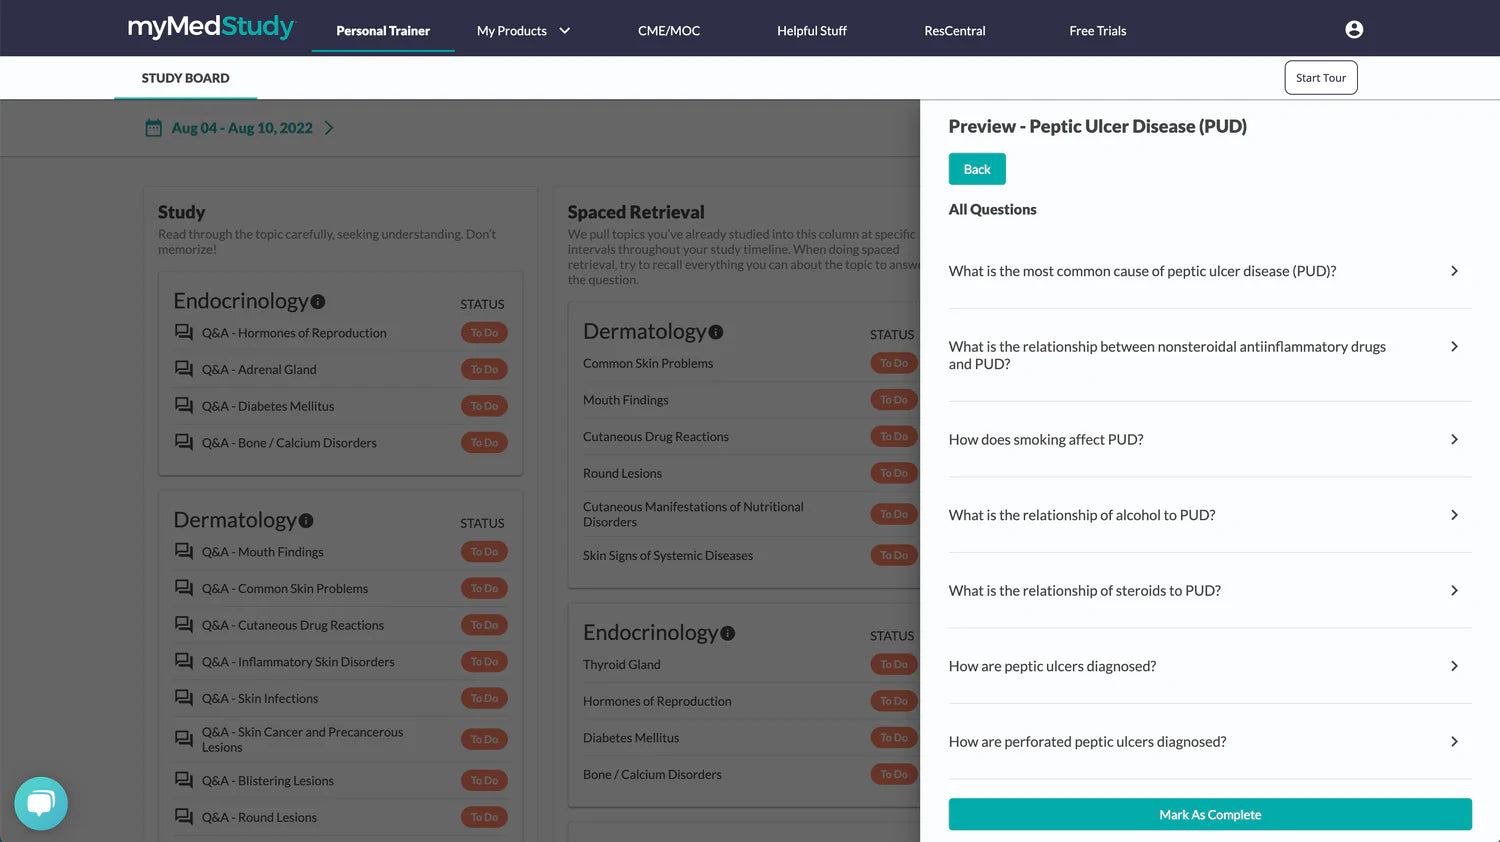This screenshot has height=842, width=1500.
Task: Click Q&A icon for Bone / Calcium Disorders
Action: [184, 442]
